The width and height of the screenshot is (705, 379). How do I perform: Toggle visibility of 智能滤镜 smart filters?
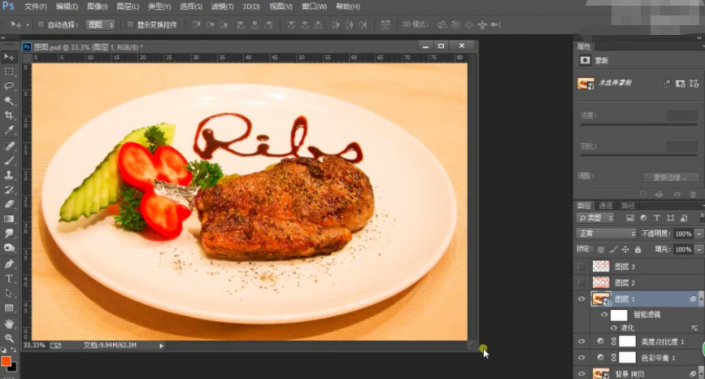(x=604, y=315)
